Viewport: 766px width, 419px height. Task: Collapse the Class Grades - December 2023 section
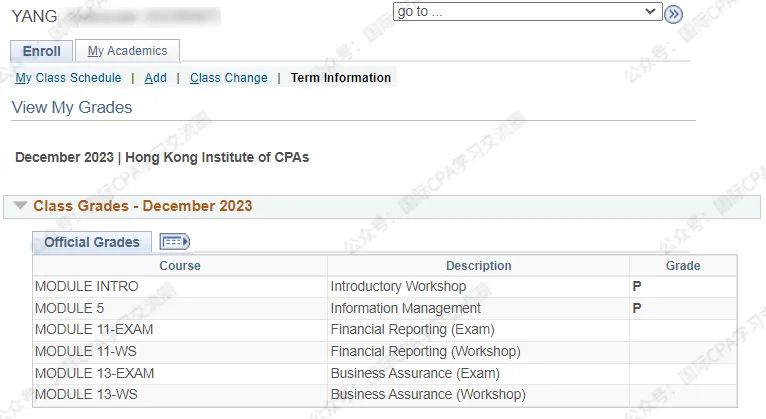[20, 206]
